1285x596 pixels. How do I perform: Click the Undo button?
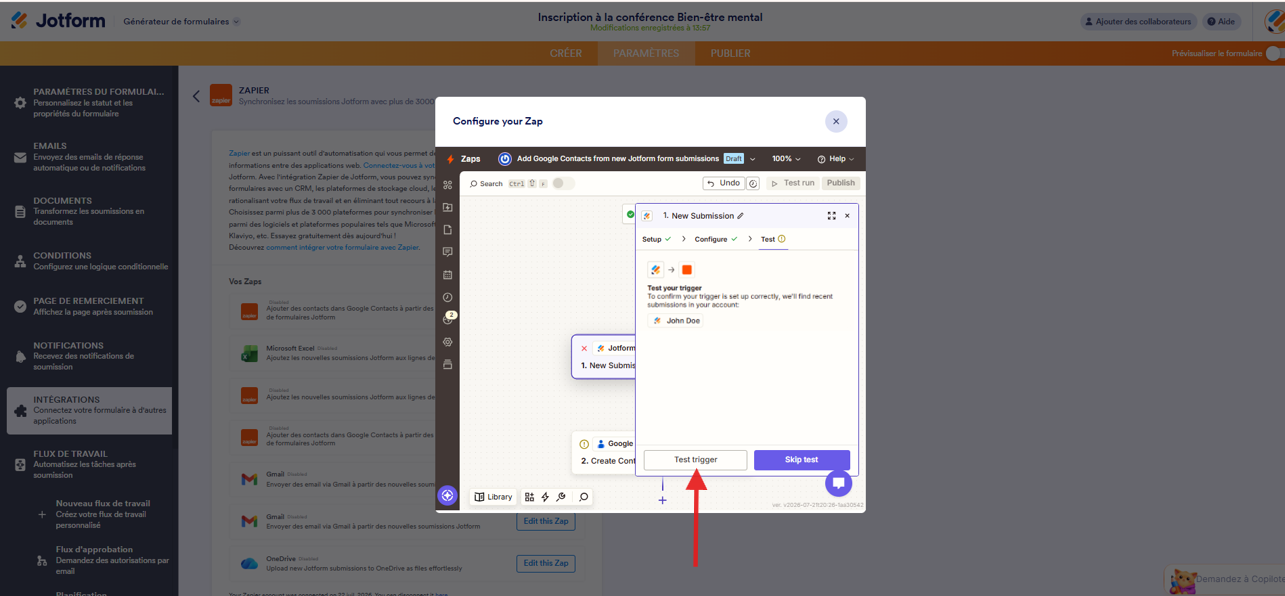pyautogui.click(x=724, y=184)
